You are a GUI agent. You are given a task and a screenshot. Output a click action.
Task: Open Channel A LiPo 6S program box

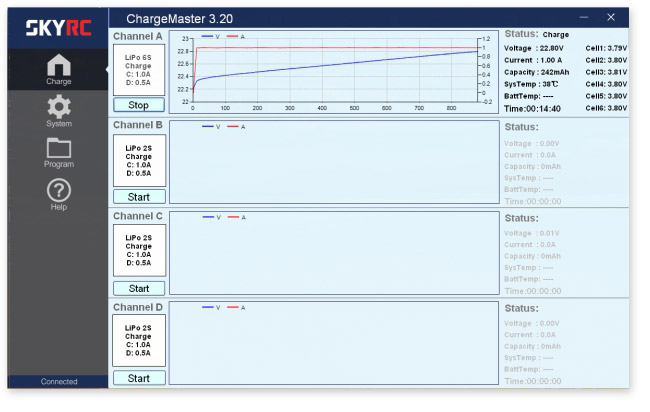(x=139, y=70)
